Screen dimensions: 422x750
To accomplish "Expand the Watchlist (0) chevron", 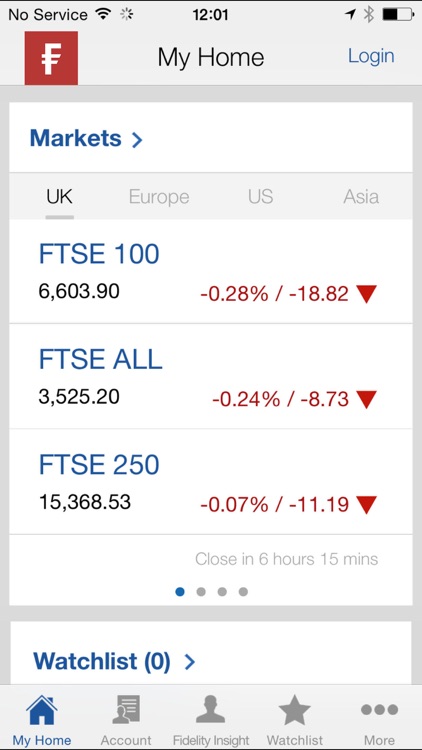I will pos(190,662).
